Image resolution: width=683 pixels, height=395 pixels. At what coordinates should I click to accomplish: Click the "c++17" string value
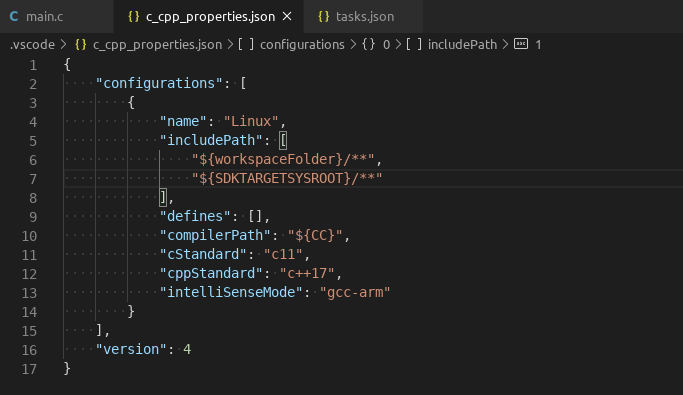coord(307,273)
